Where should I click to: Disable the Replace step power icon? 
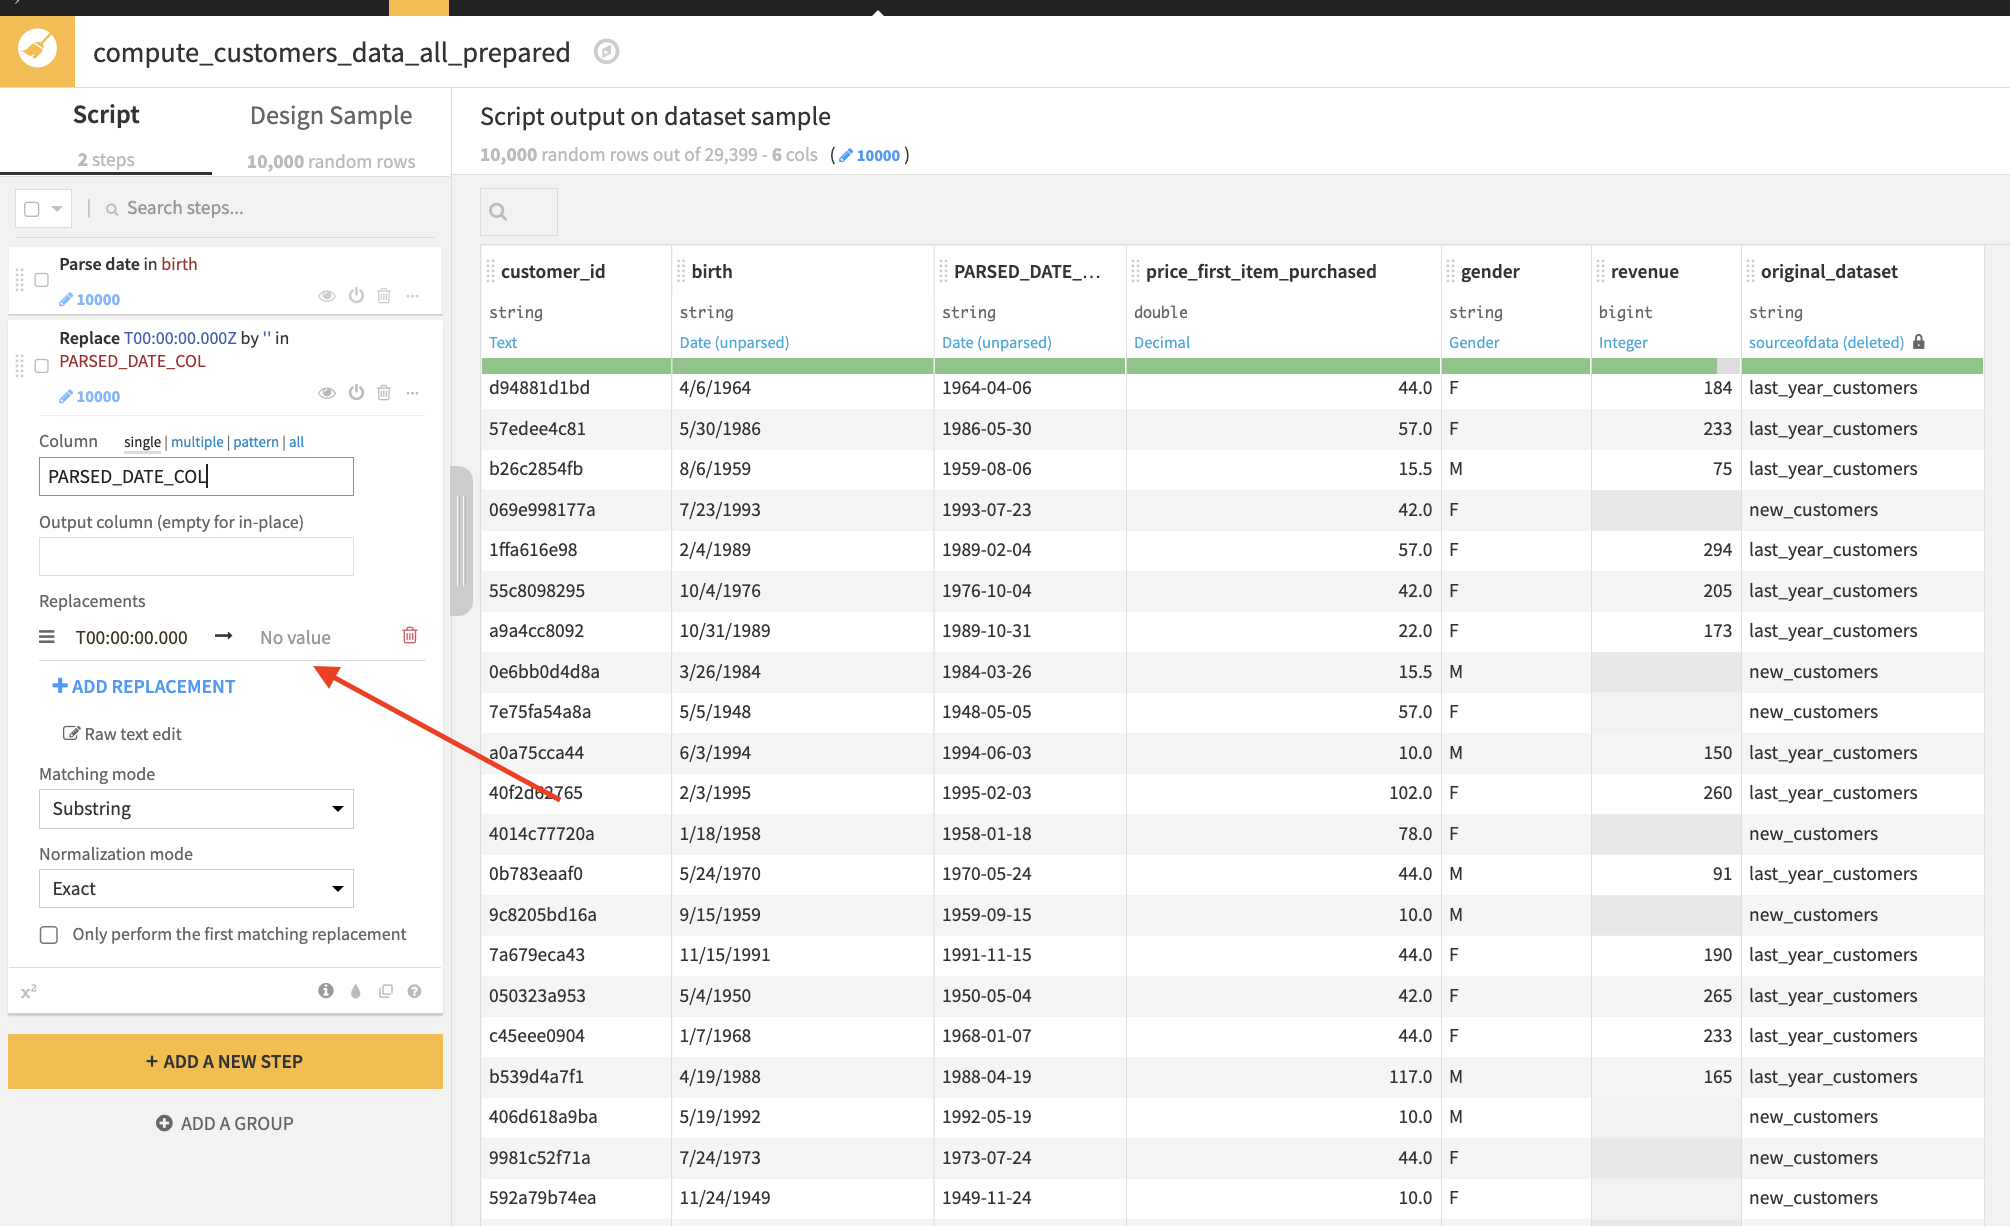[356, 392]
